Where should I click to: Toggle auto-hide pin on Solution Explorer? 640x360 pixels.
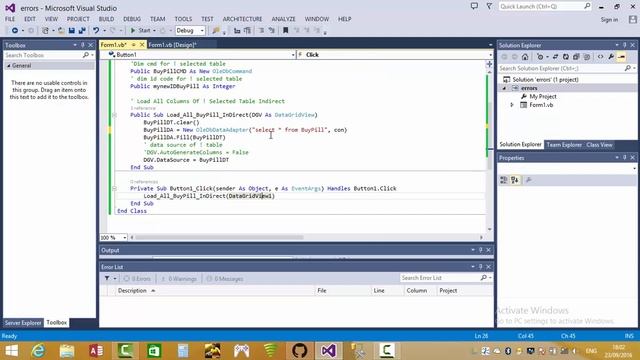[624, 45]
